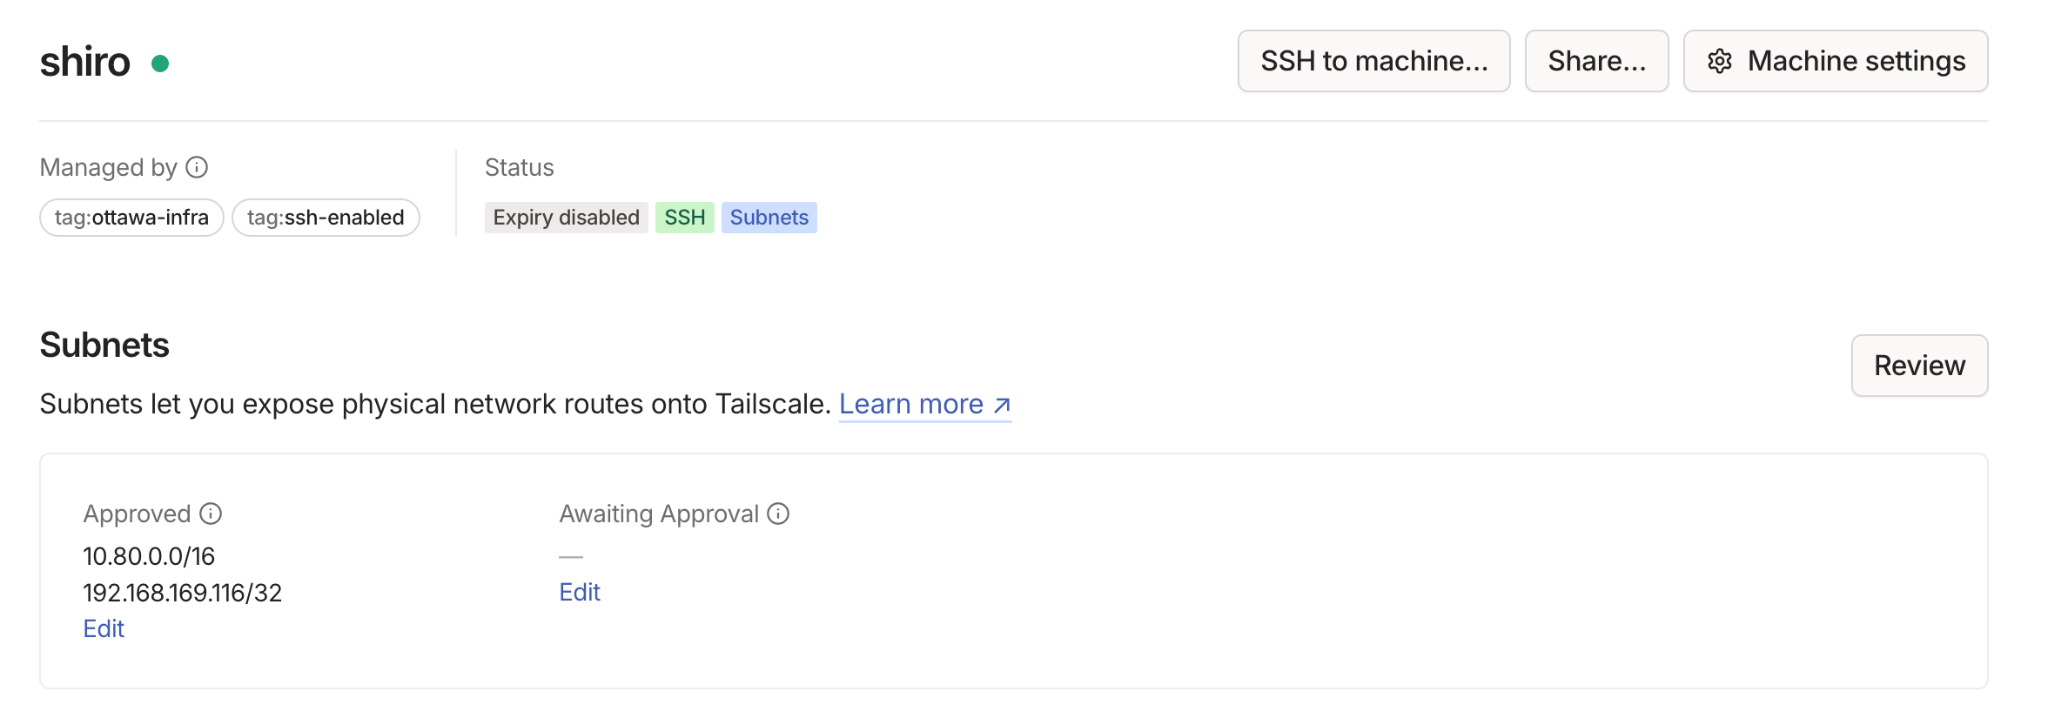Viewport: 2048px width, 726px height.
Task: Click the 10.80.0.0/16 approved route
Action: 149,556
